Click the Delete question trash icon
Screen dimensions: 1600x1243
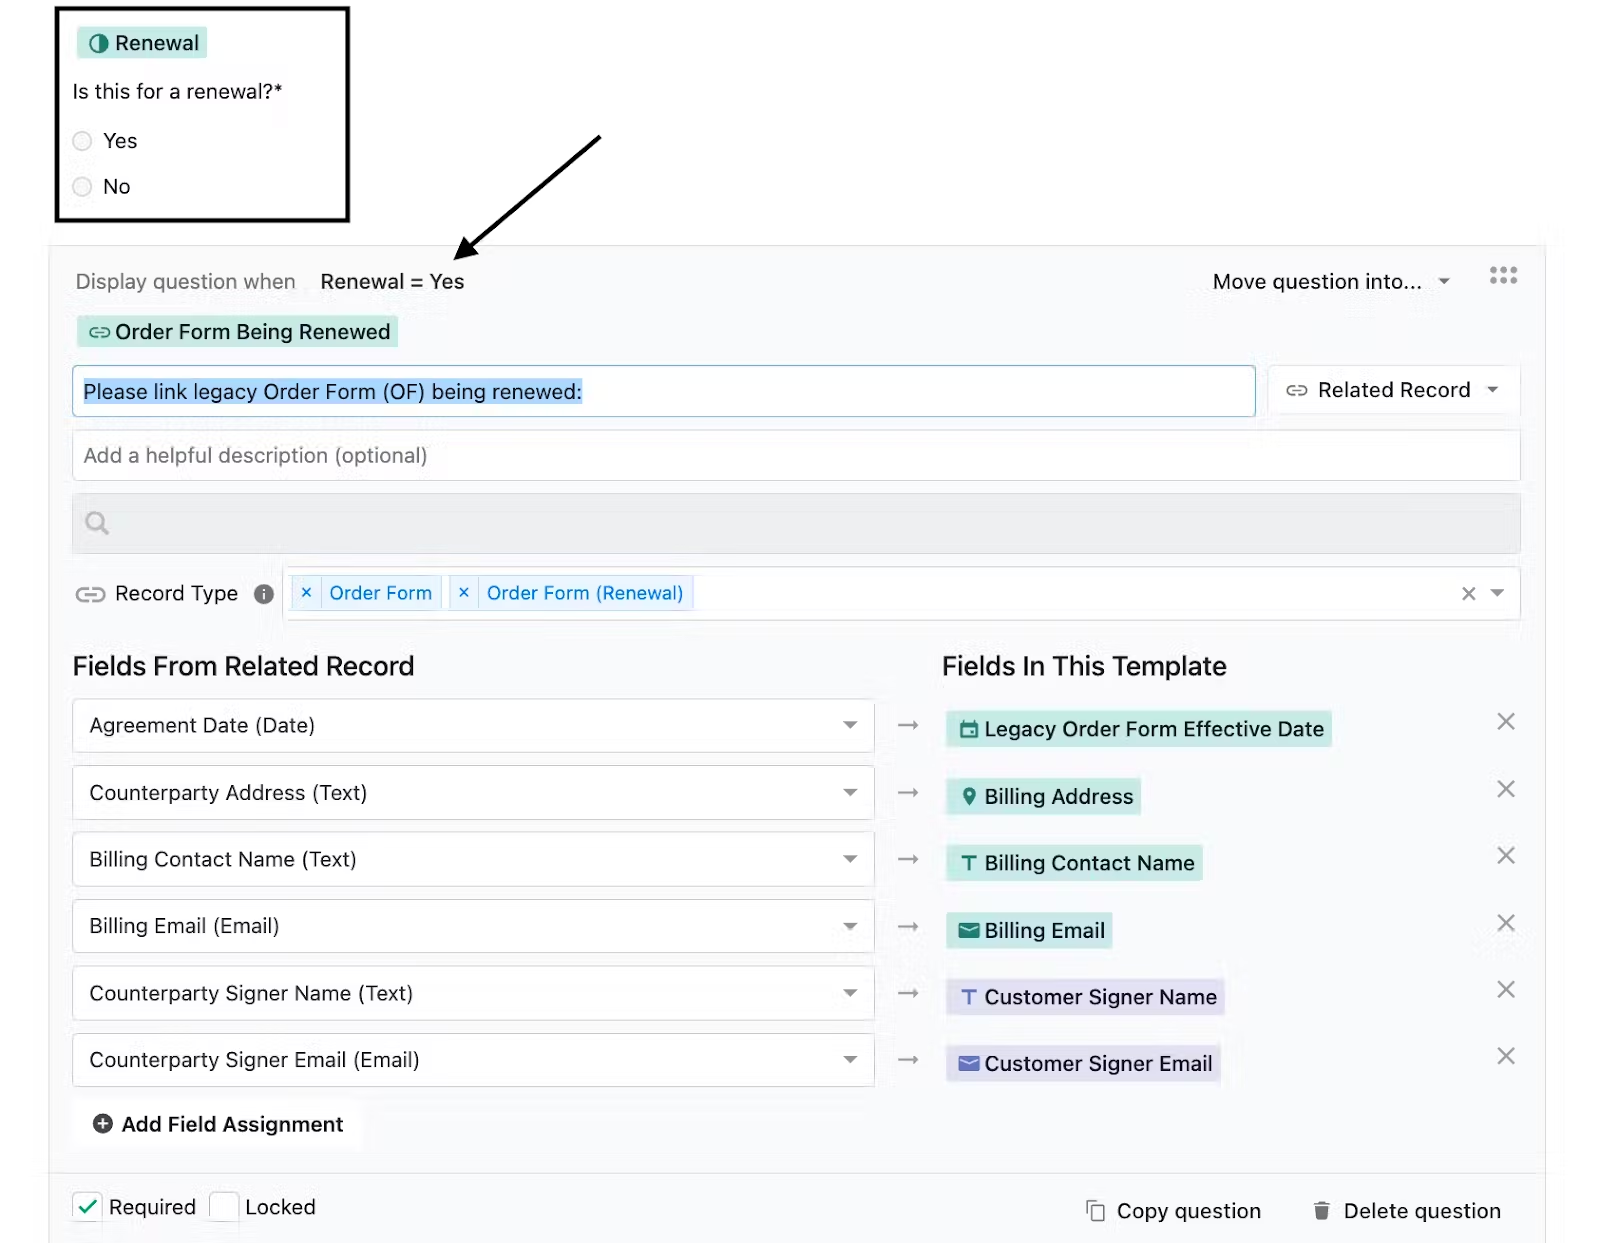[1321, 1211]
